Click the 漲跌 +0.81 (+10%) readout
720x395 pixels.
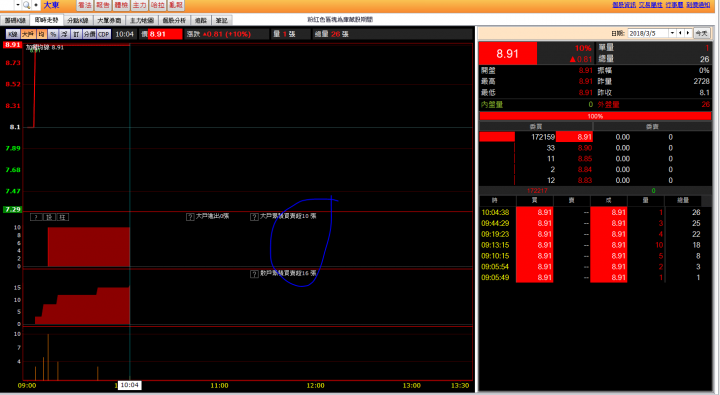click(x=219, y=34)
